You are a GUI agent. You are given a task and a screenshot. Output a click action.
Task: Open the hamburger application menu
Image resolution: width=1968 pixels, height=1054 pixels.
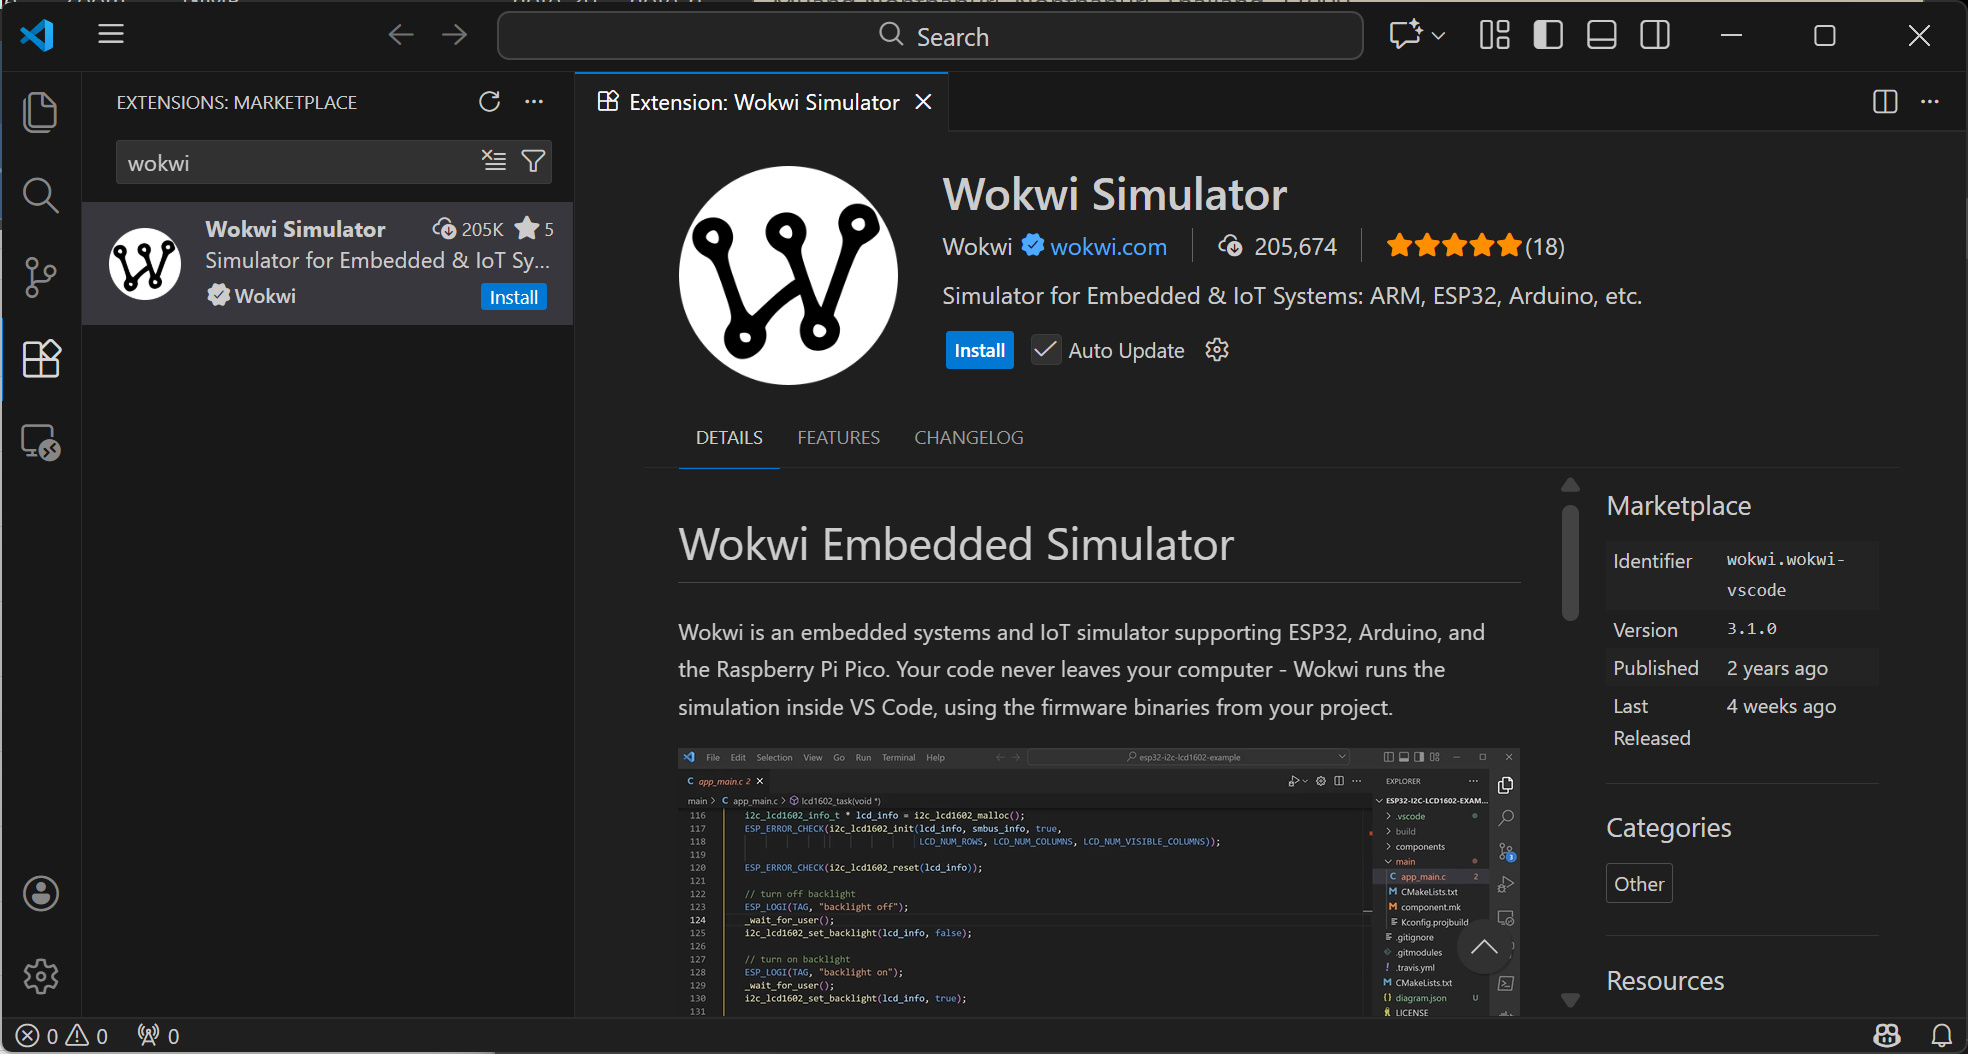click(x=111, y=35)
